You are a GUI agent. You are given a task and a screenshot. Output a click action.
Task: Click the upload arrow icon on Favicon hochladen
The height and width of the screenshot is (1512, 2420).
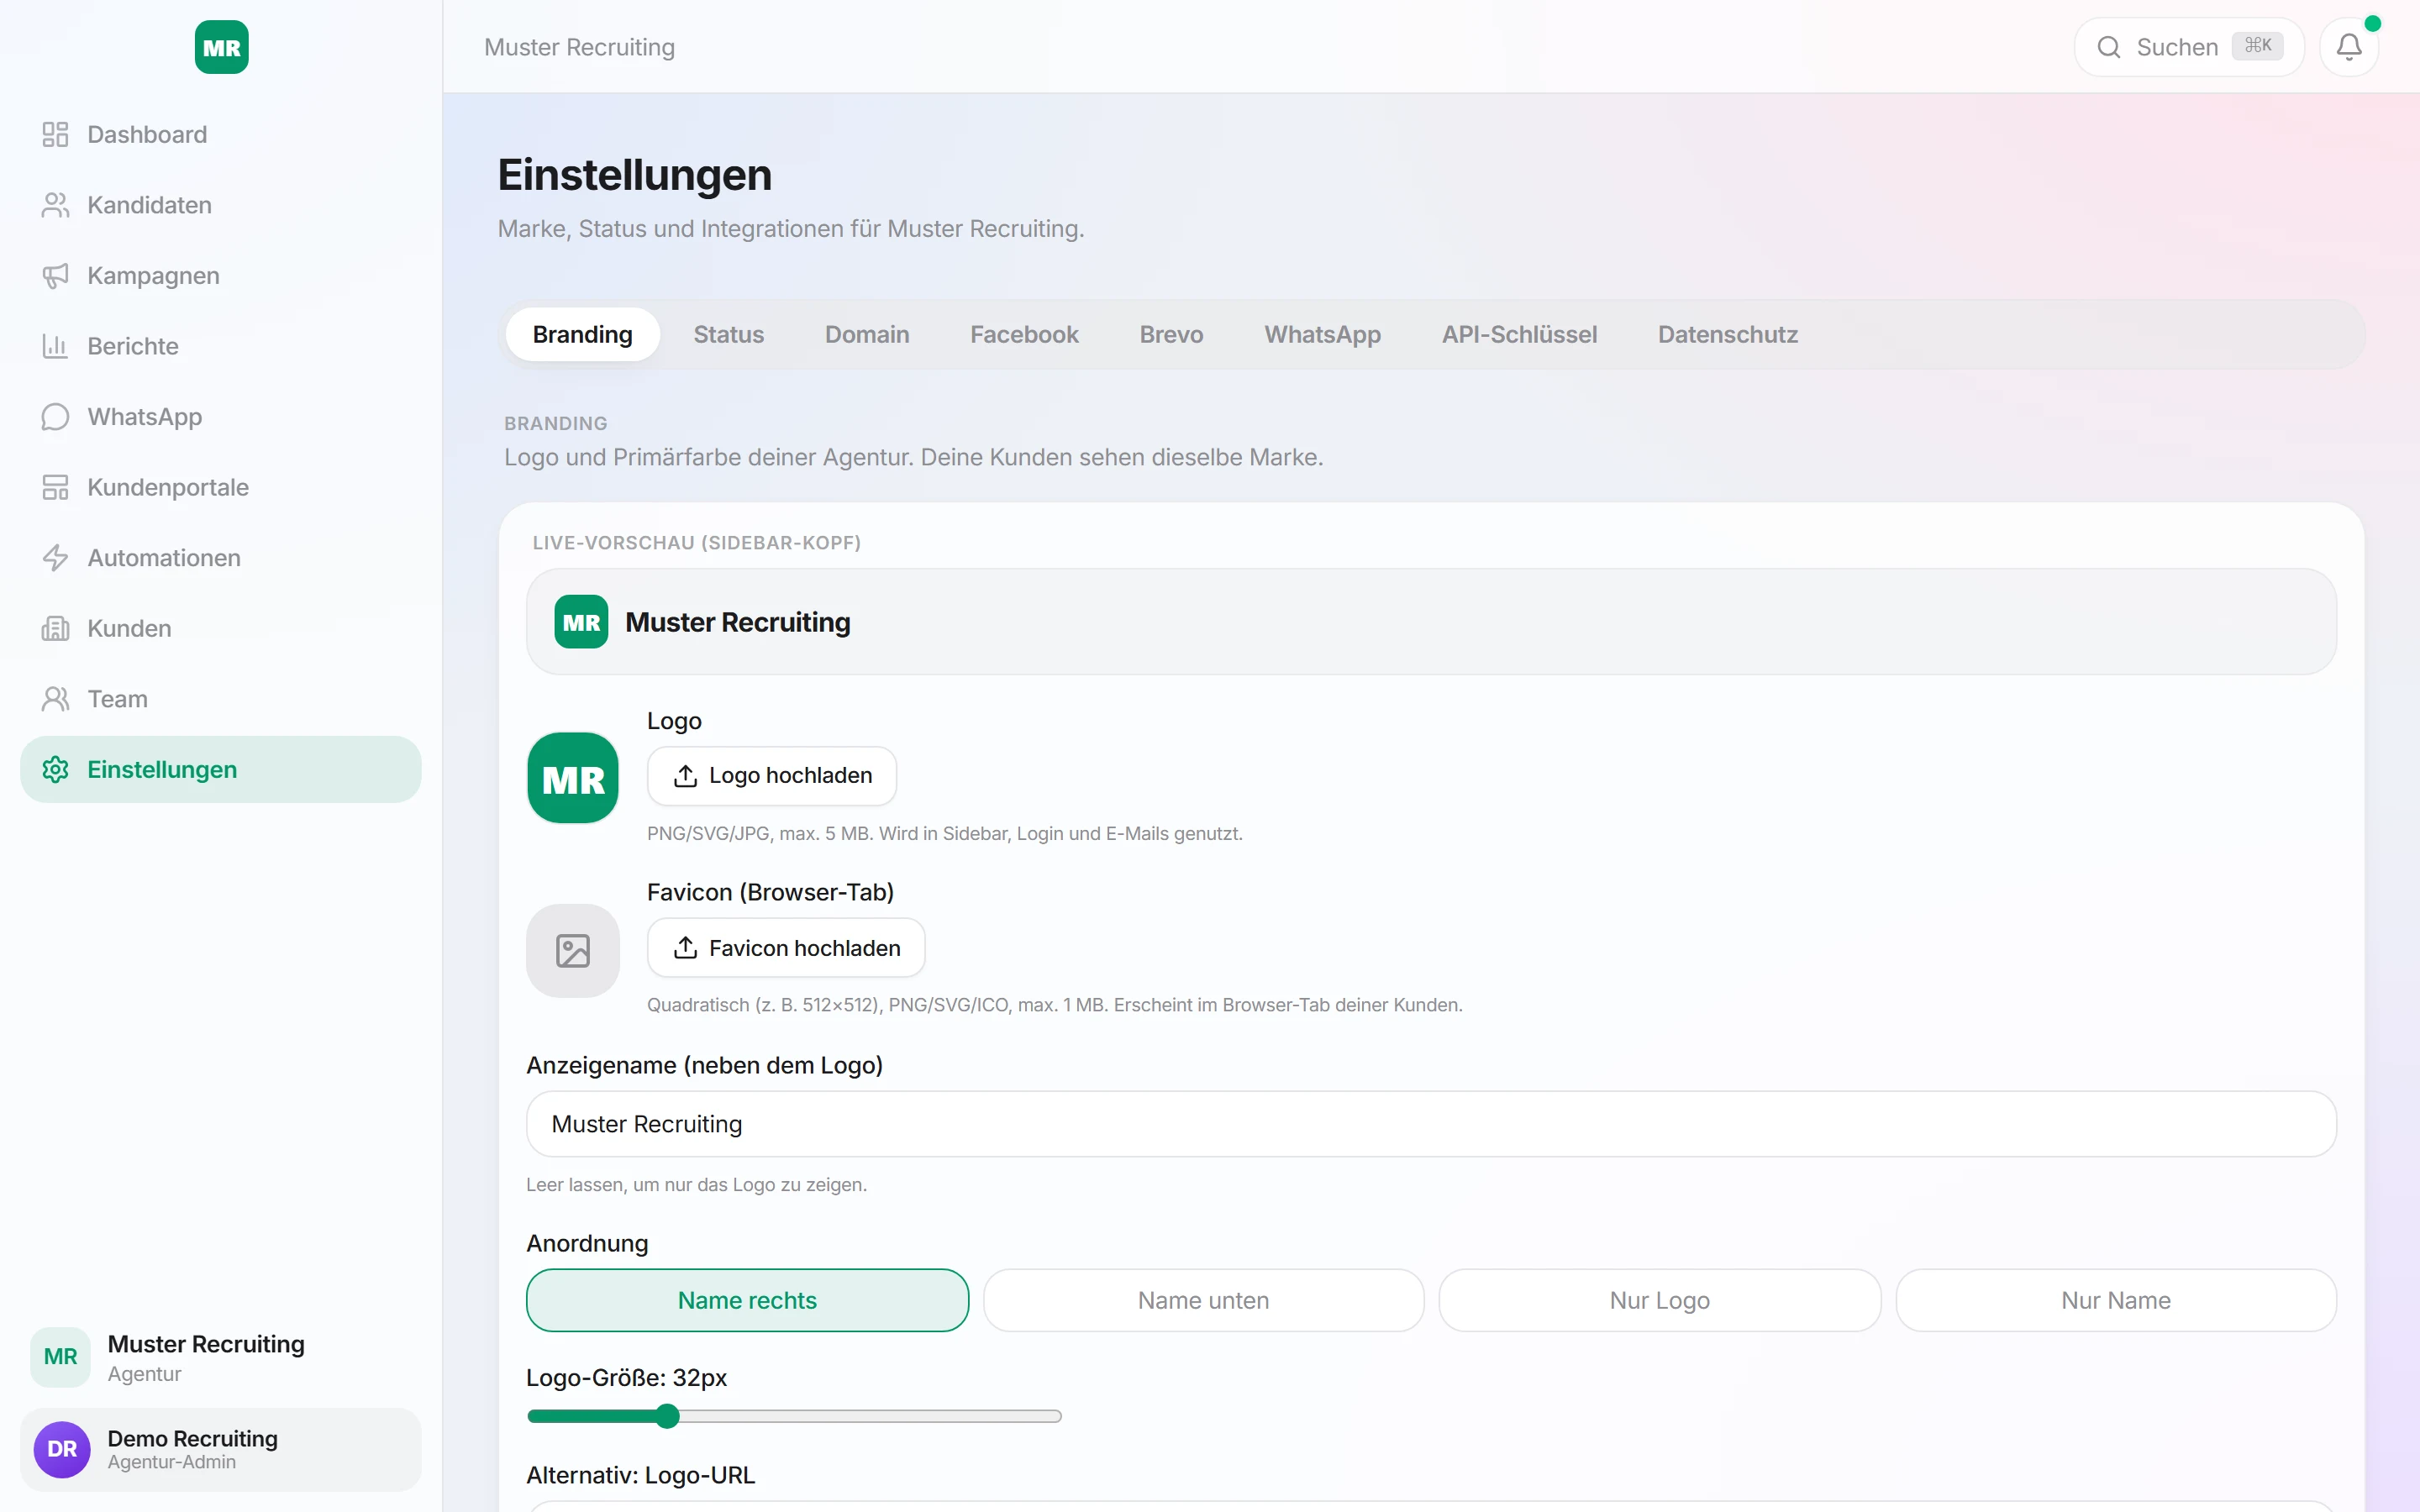tap(685, 947)
